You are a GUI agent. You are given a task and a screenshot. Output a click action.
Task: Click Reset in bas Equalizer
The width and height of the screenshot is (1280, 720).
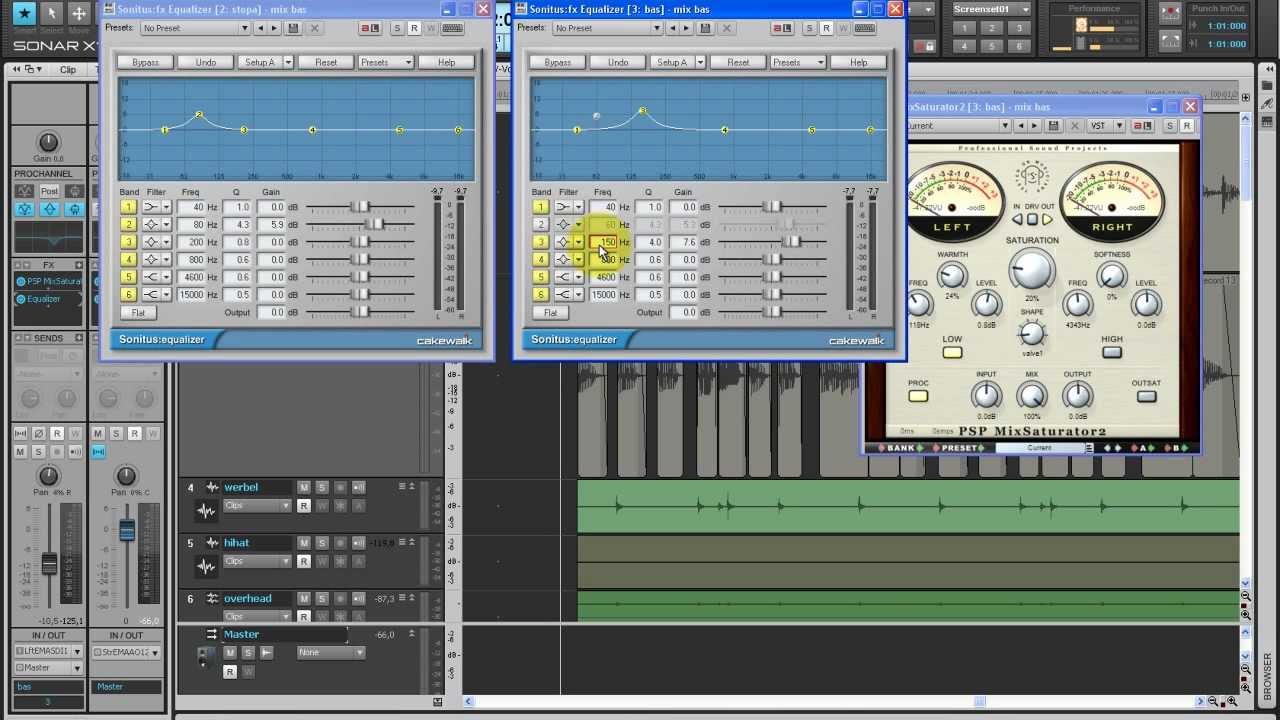coord(738,62)
